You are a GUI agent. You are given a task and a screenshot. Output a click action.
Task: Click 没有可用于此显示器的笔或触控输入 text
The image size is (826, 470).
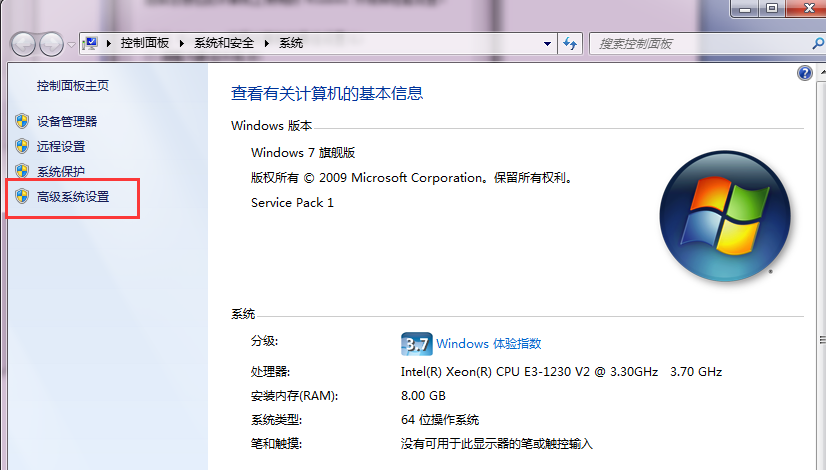coord(496,444)
